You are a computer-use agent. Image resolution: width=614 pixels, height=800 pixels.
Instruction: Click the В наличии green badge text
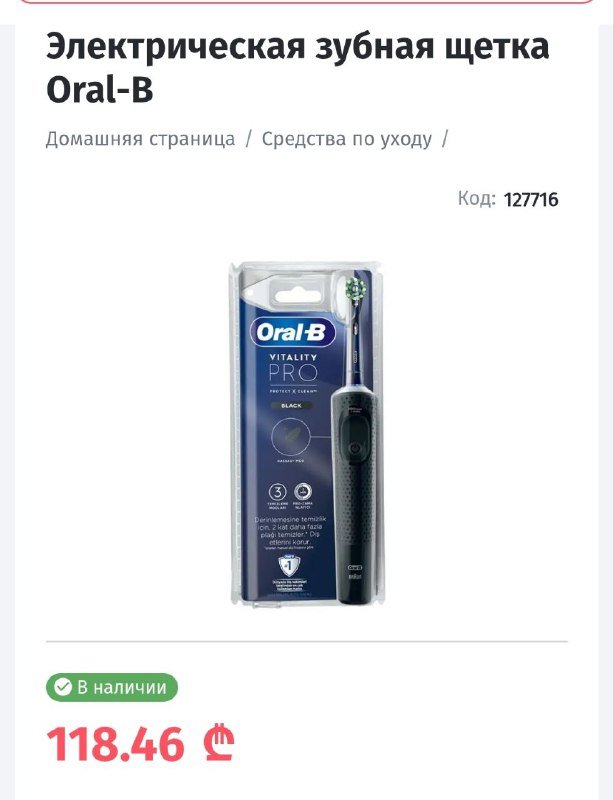(122, 687)
